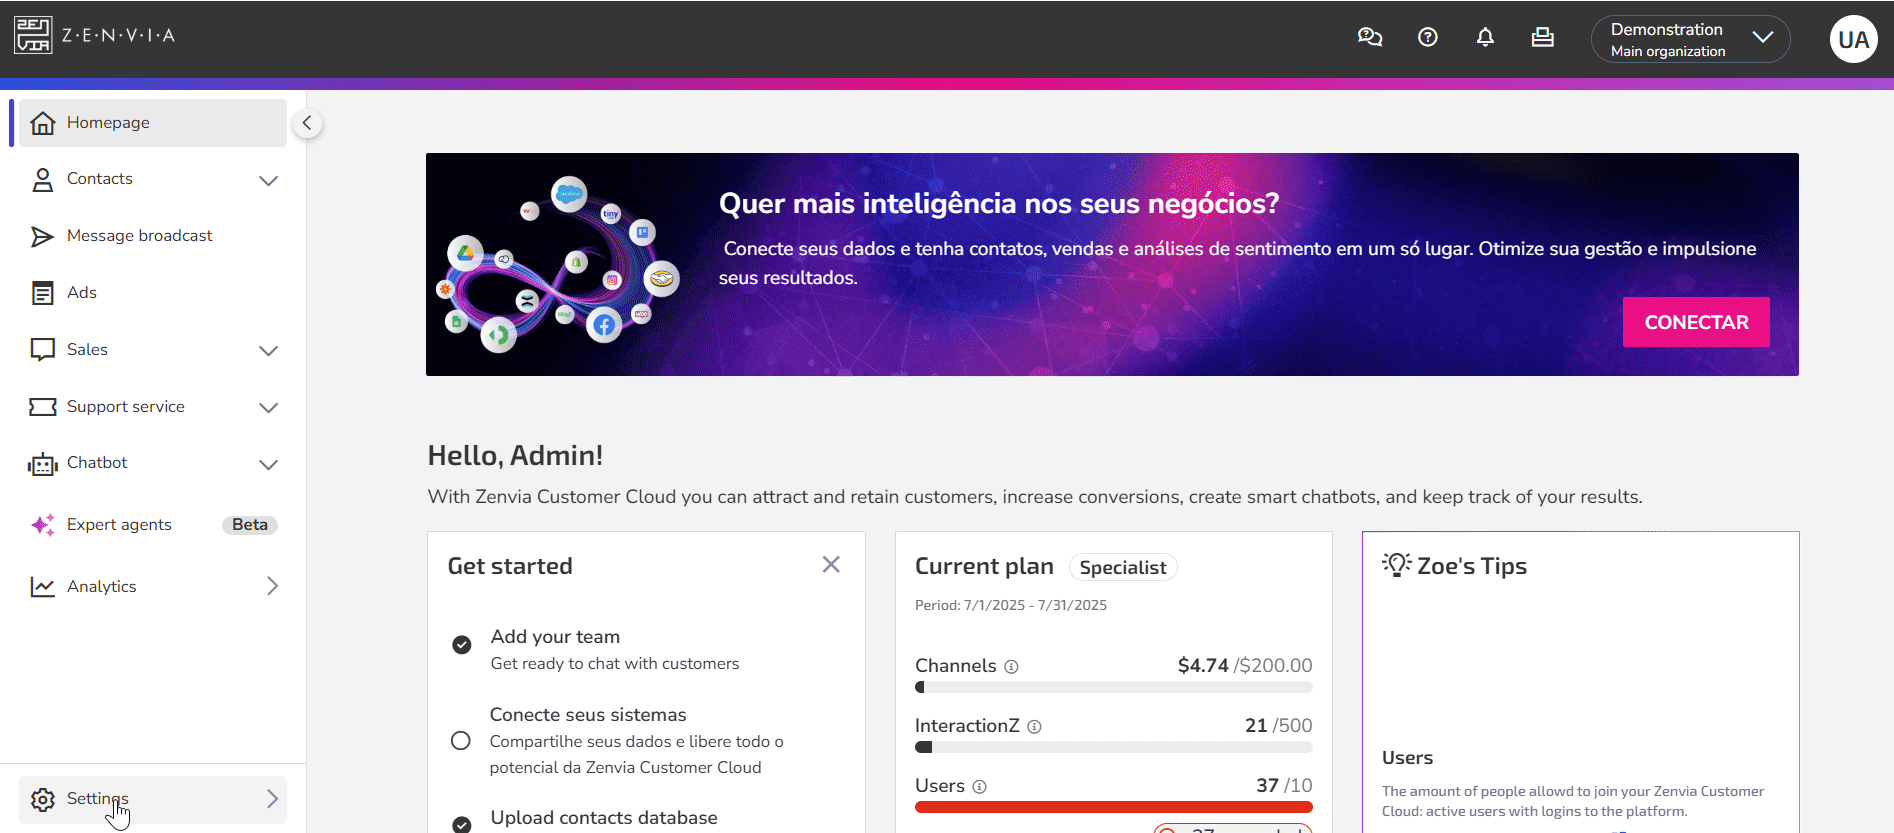Open the Demonstration organization dropdown
1894x833 pixels.
click(x=1690, y=39)
